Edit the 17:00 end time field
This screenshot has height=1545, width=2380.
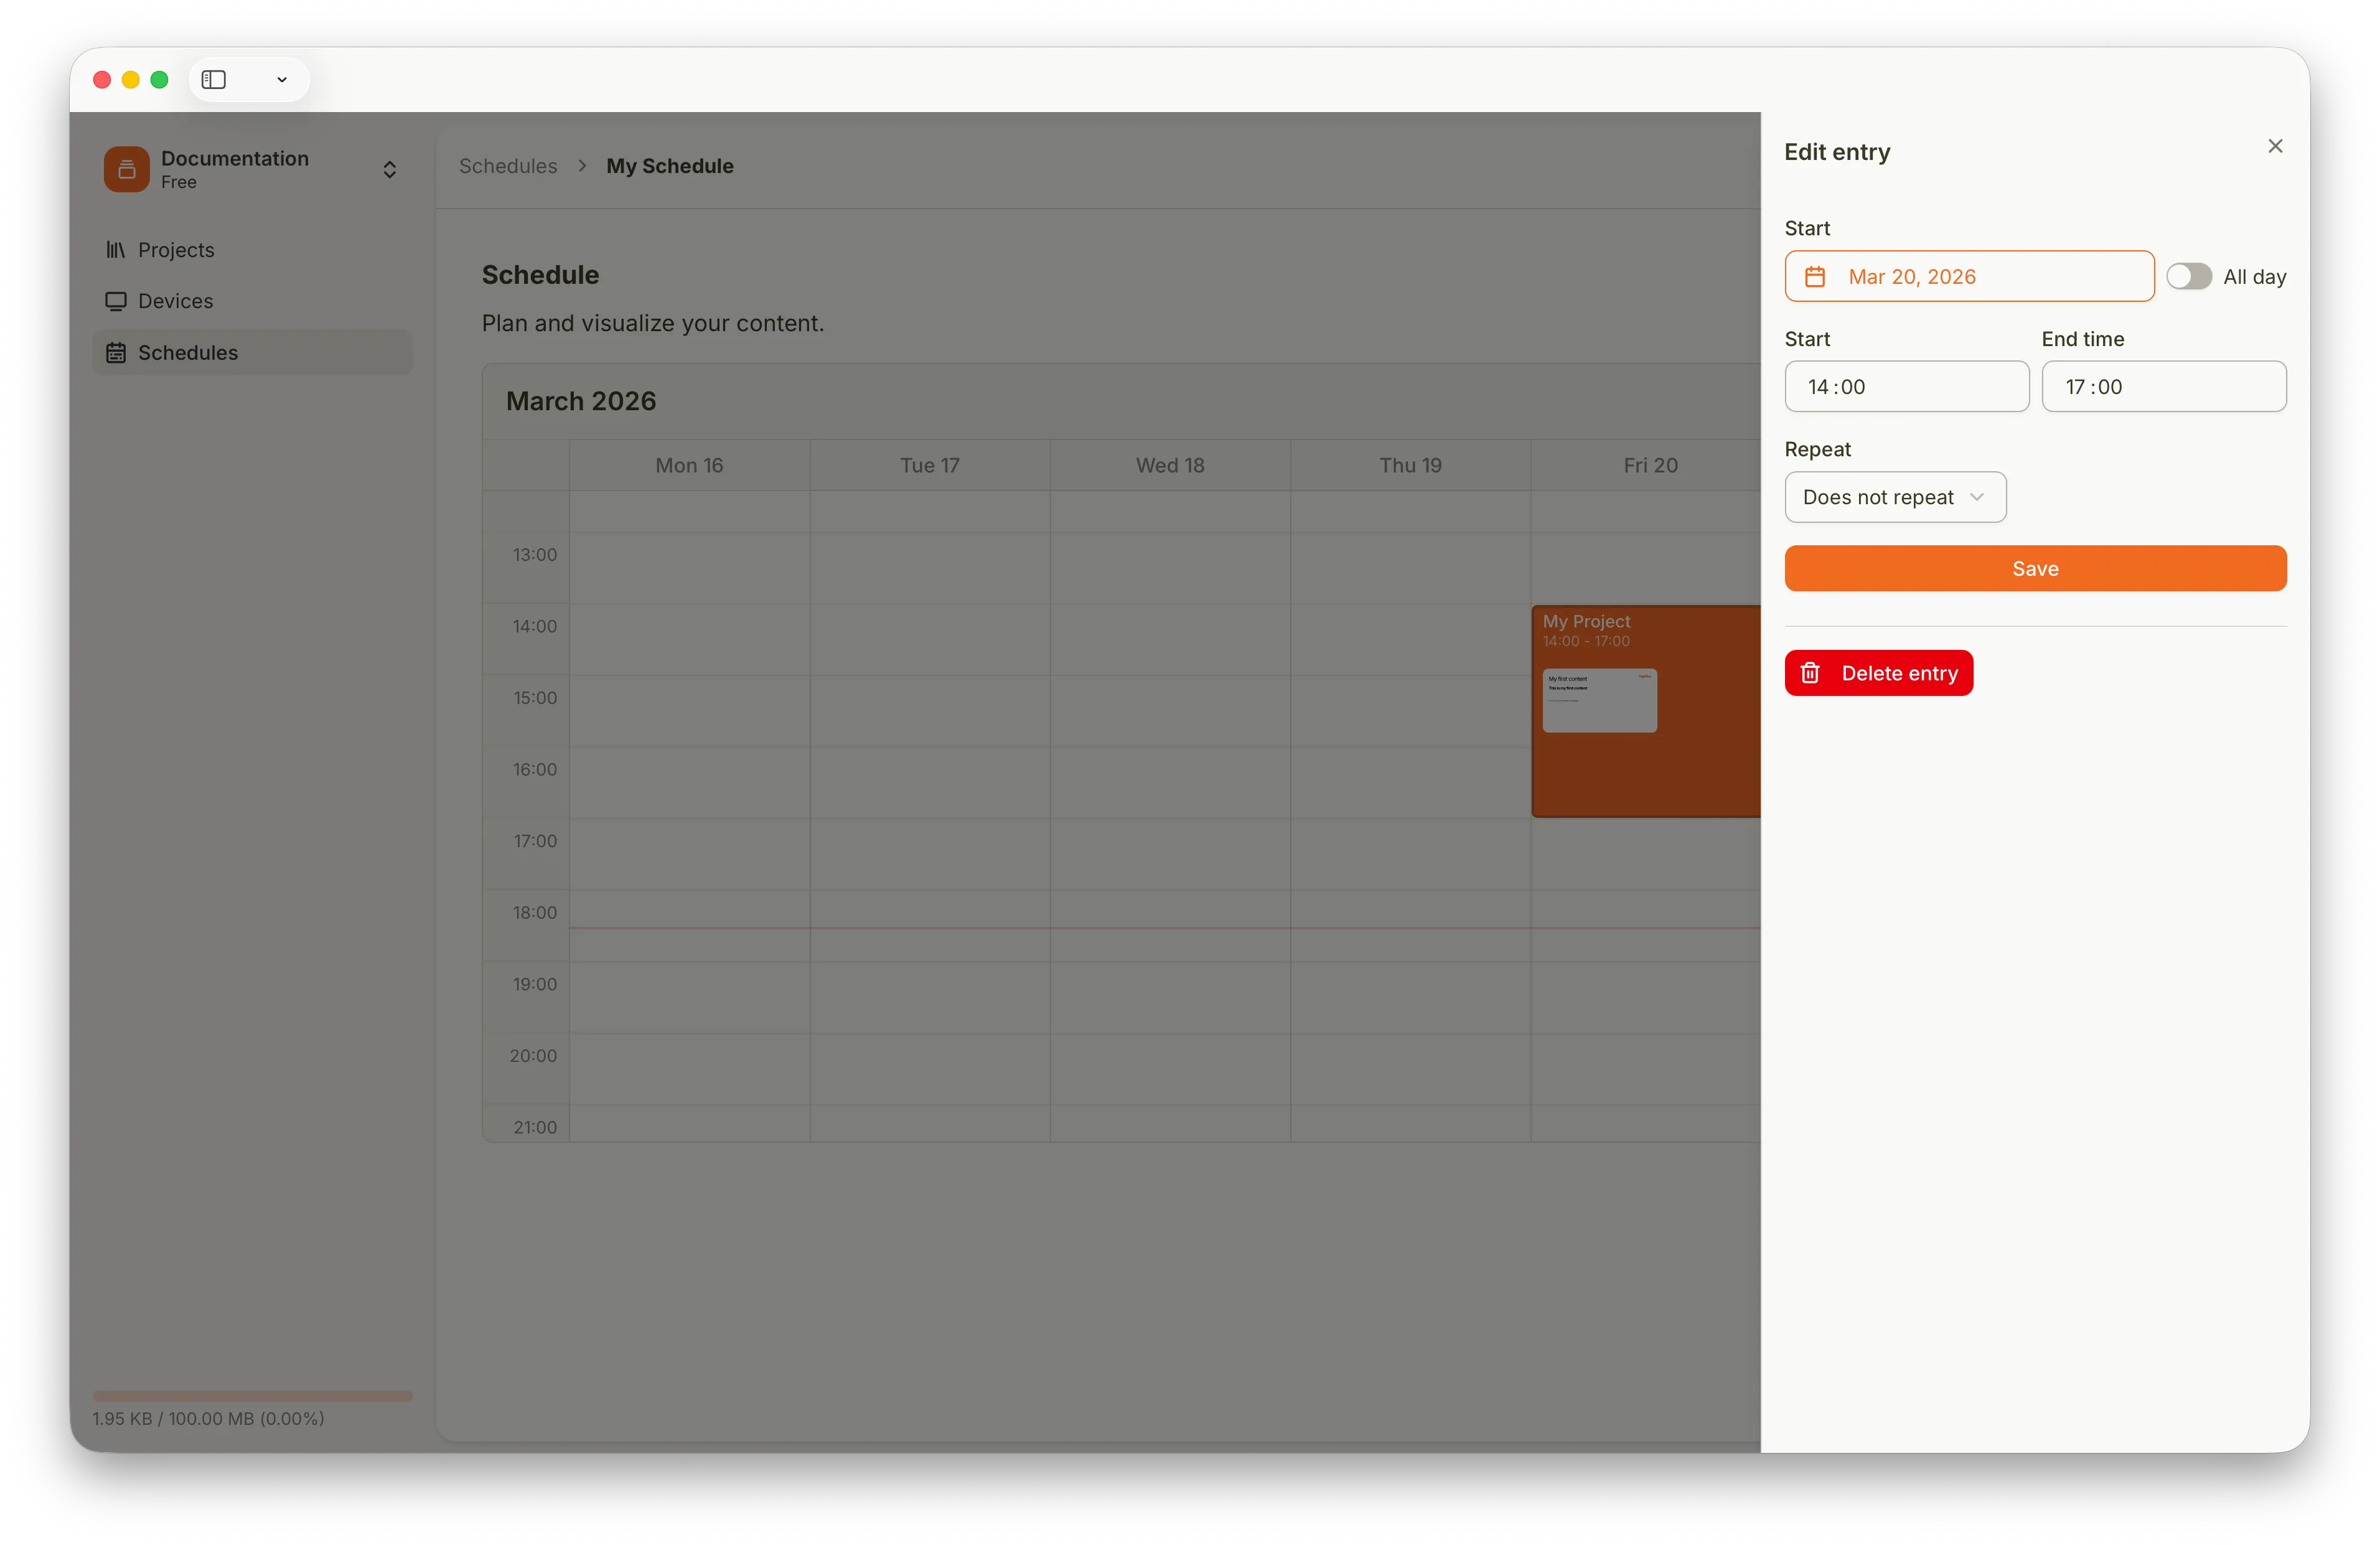pos(2163,387)
